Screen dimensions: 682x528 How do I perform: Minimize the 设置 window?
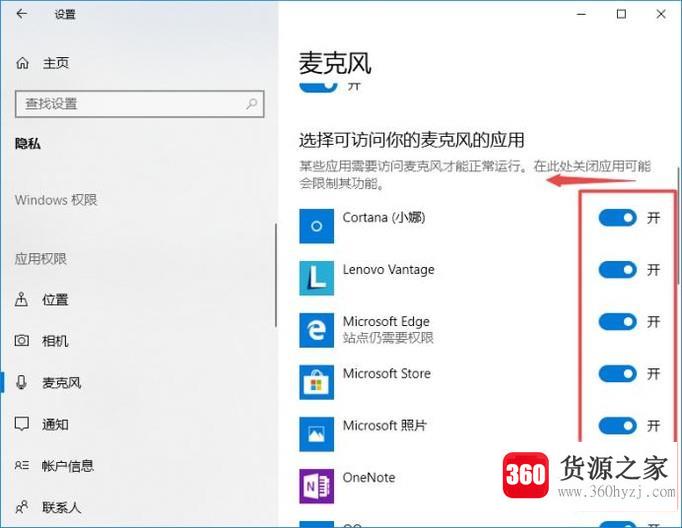pos(582,14)
